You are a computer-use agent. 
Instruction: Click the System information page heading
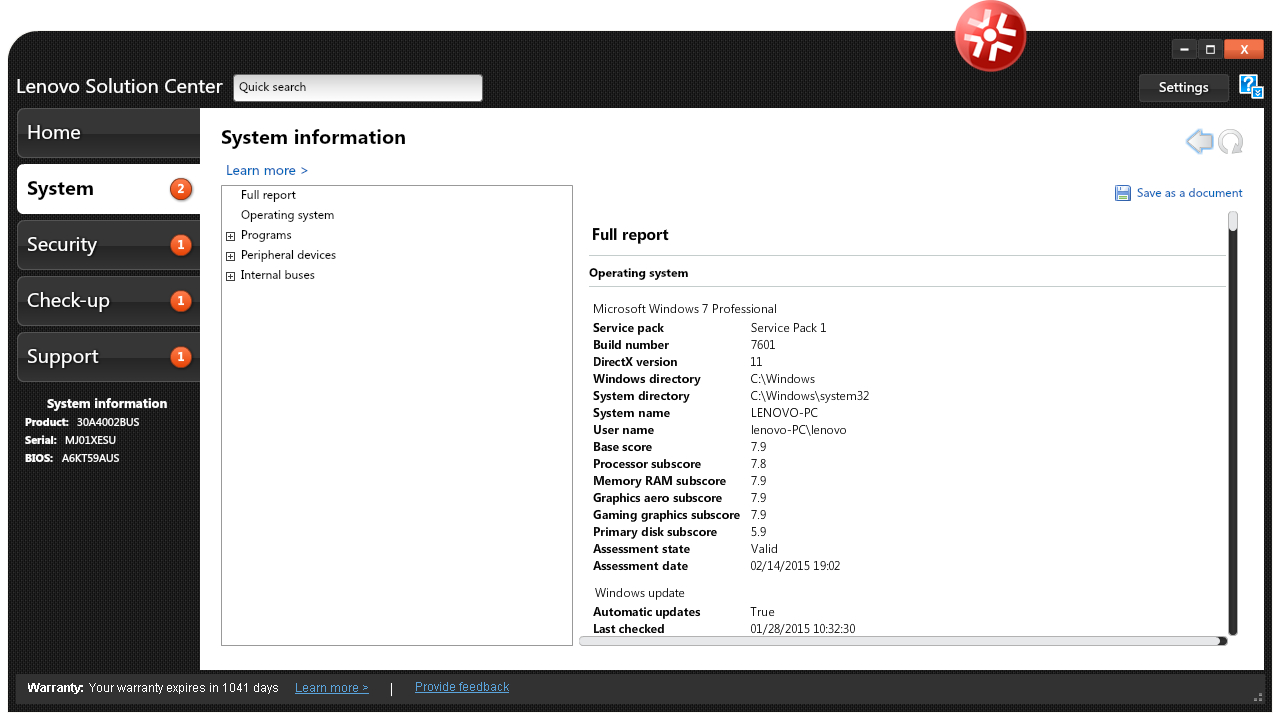(x=313, y=138)
